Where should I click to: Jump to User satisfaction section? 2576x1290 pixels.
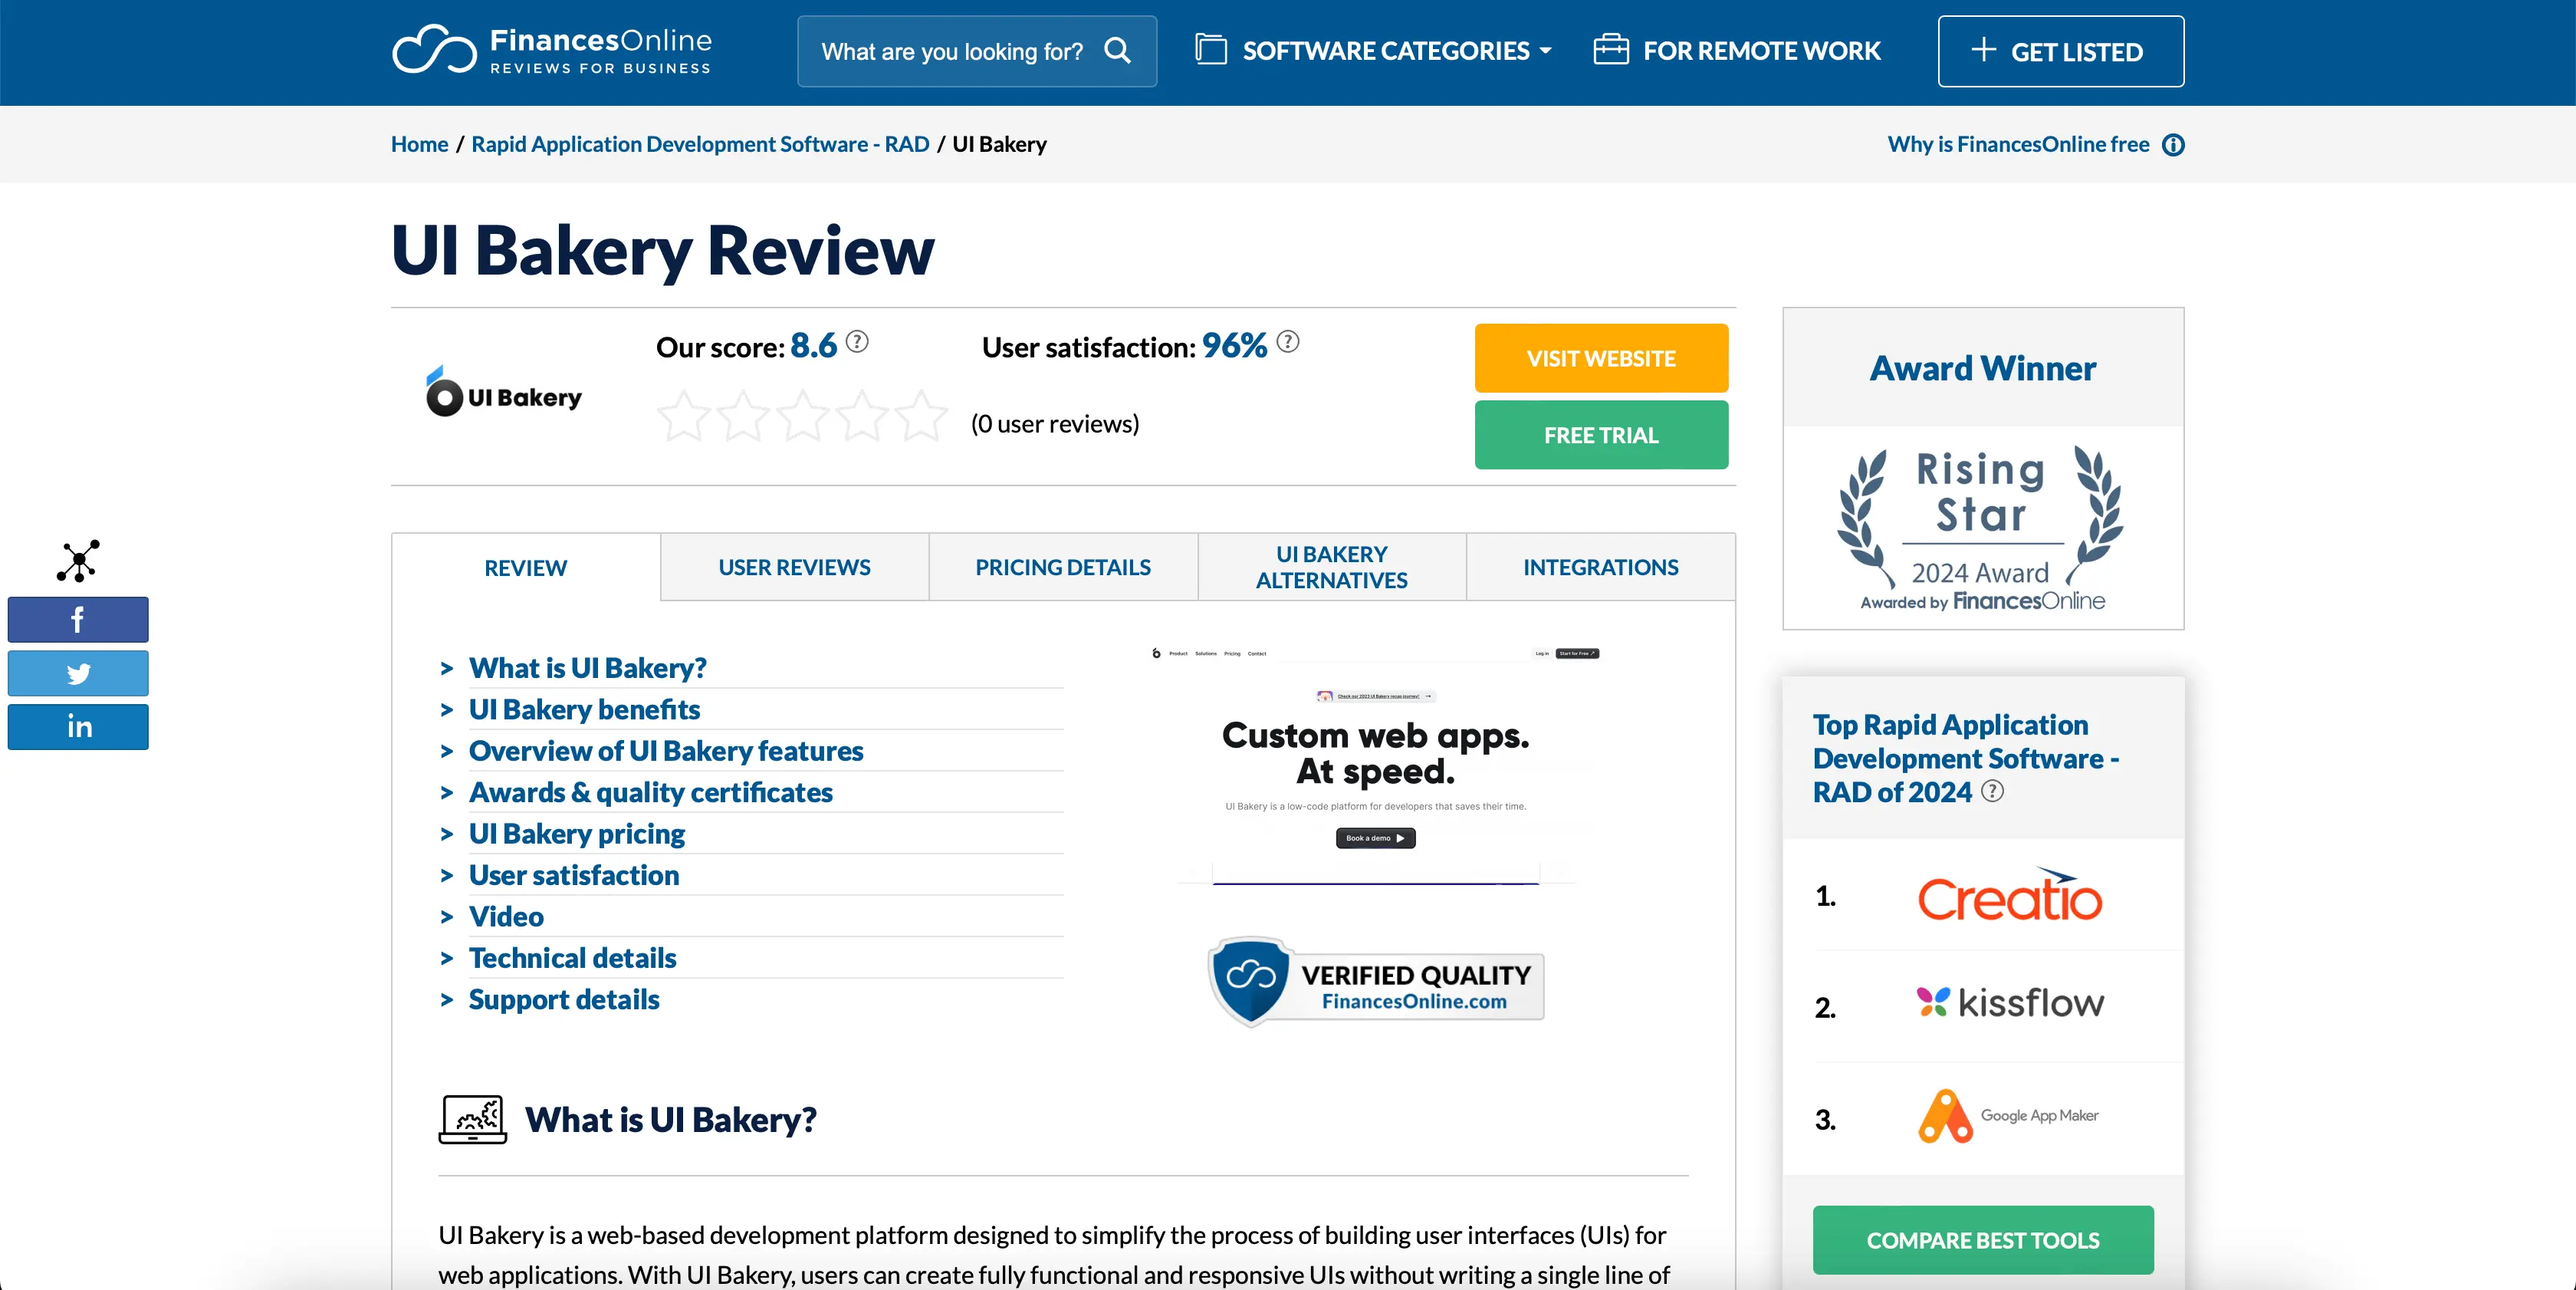(x=574, y=875)
